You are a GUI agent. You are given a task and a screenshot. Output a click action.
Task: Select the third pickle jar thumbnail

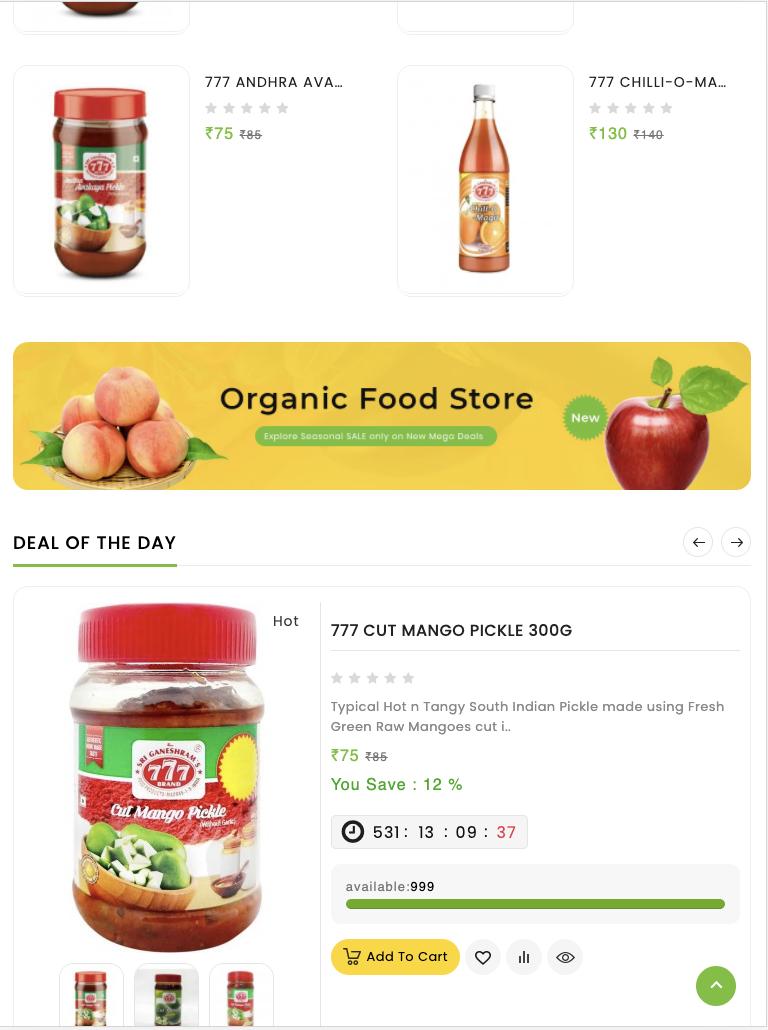point(241,995)
